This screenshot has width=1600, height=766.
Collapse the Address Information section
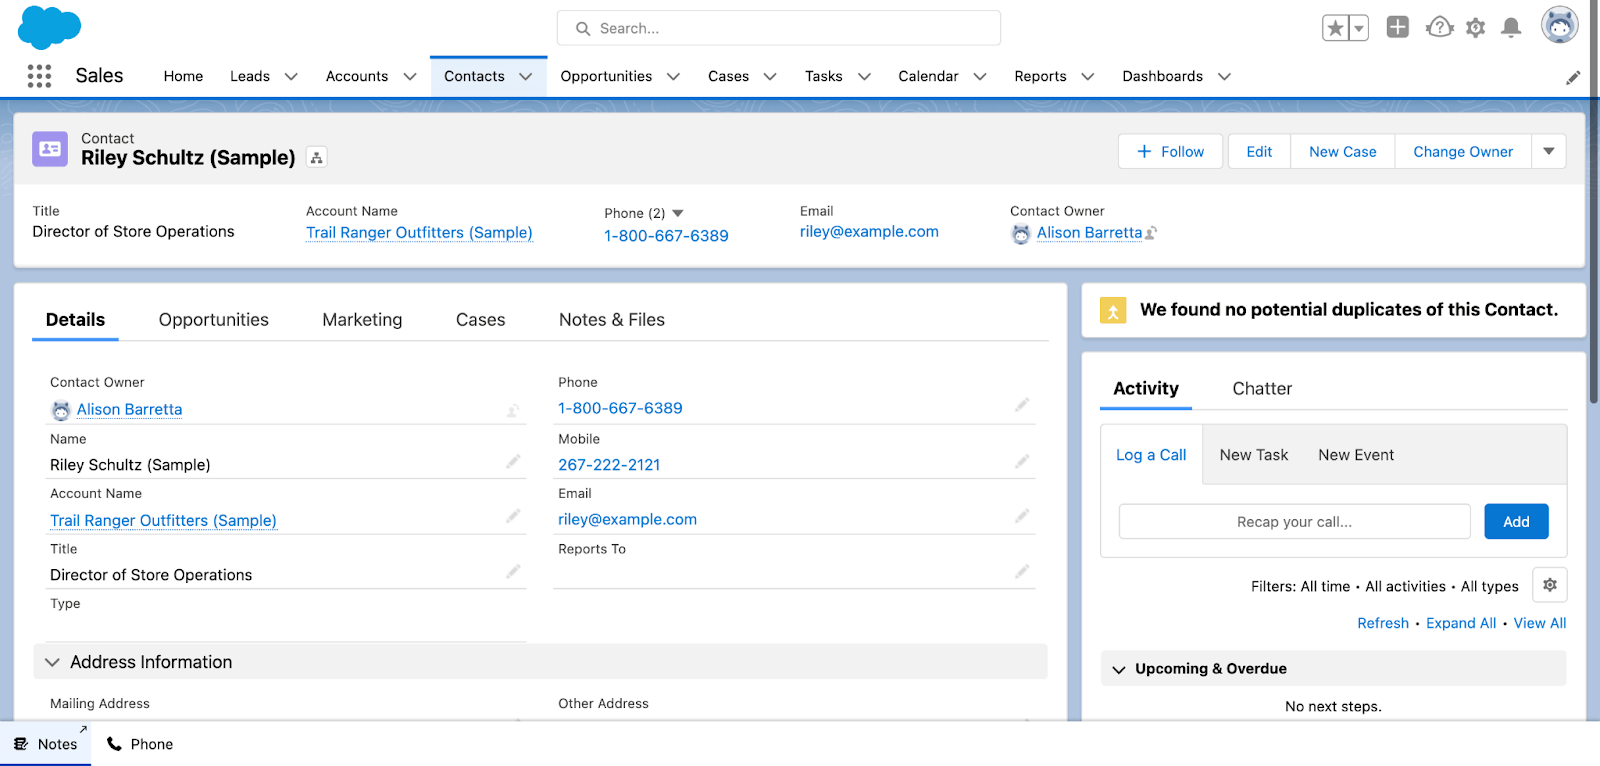click(52, 663)
